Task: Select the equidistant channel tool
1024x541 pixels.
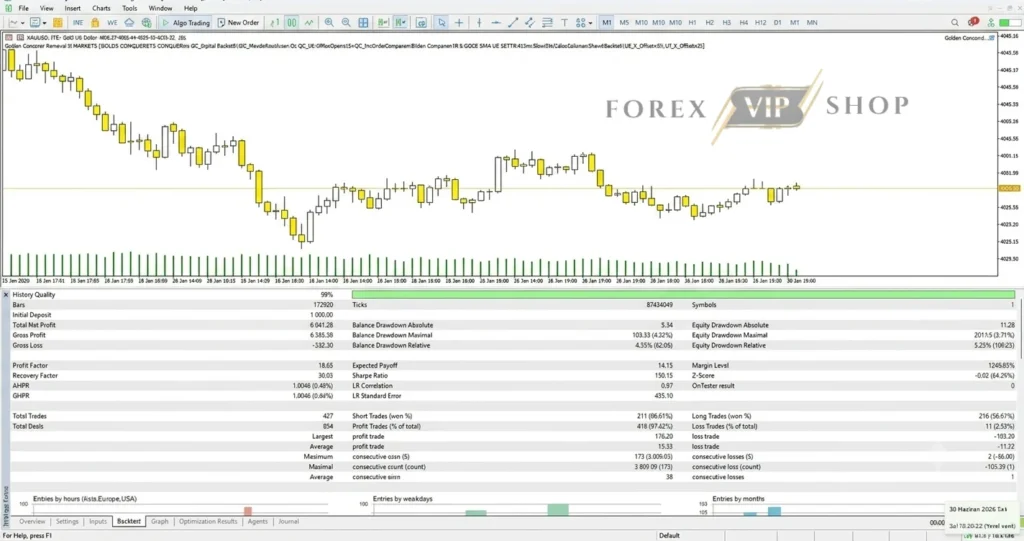Action: 530,23
